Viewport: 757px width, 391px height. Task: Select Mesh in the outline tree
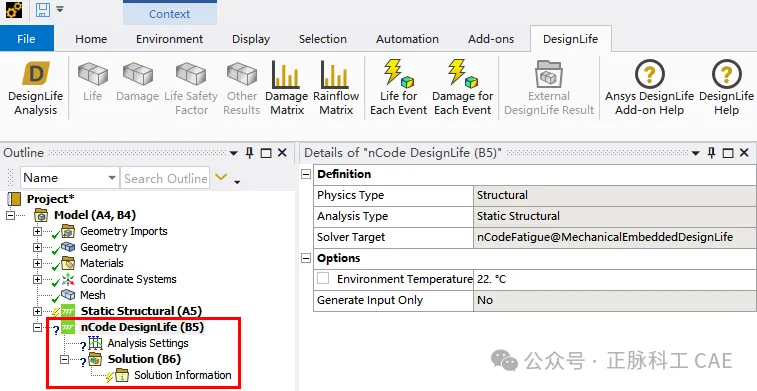coord(93,295)
